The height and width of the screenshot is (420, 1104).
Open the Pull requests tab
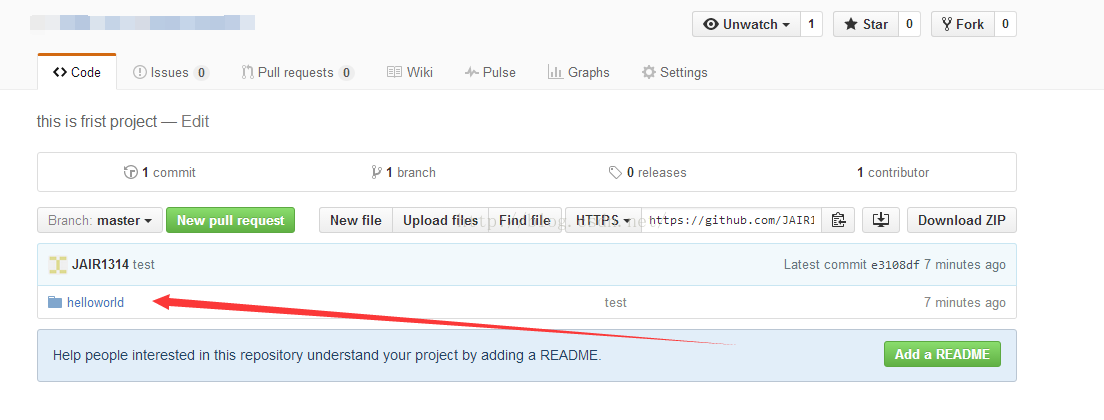[x=297, y=72]
